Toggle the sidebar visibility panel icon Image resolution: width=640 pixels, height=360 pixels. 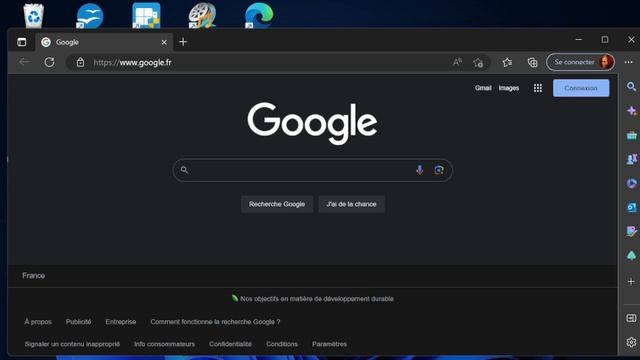click(x=631, y=318)
